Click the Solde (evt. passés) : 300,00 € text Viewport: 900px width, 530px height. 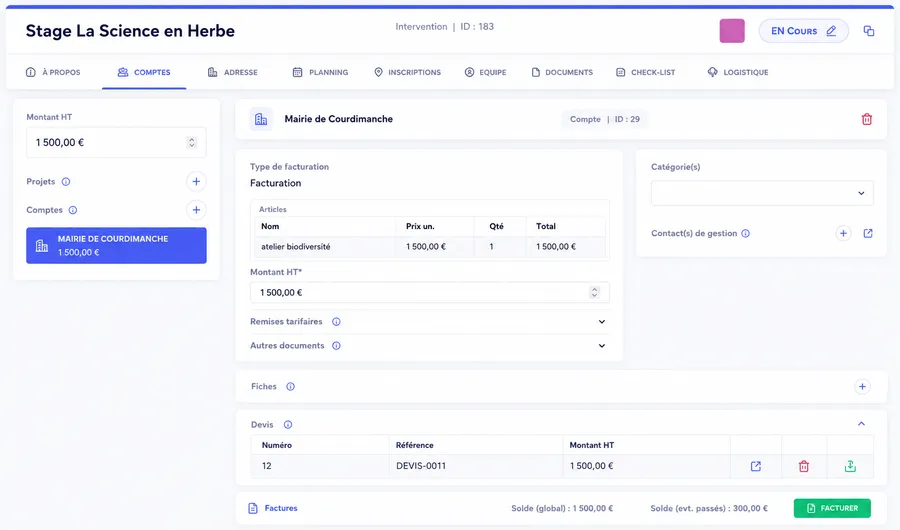[x=709, y=508]
